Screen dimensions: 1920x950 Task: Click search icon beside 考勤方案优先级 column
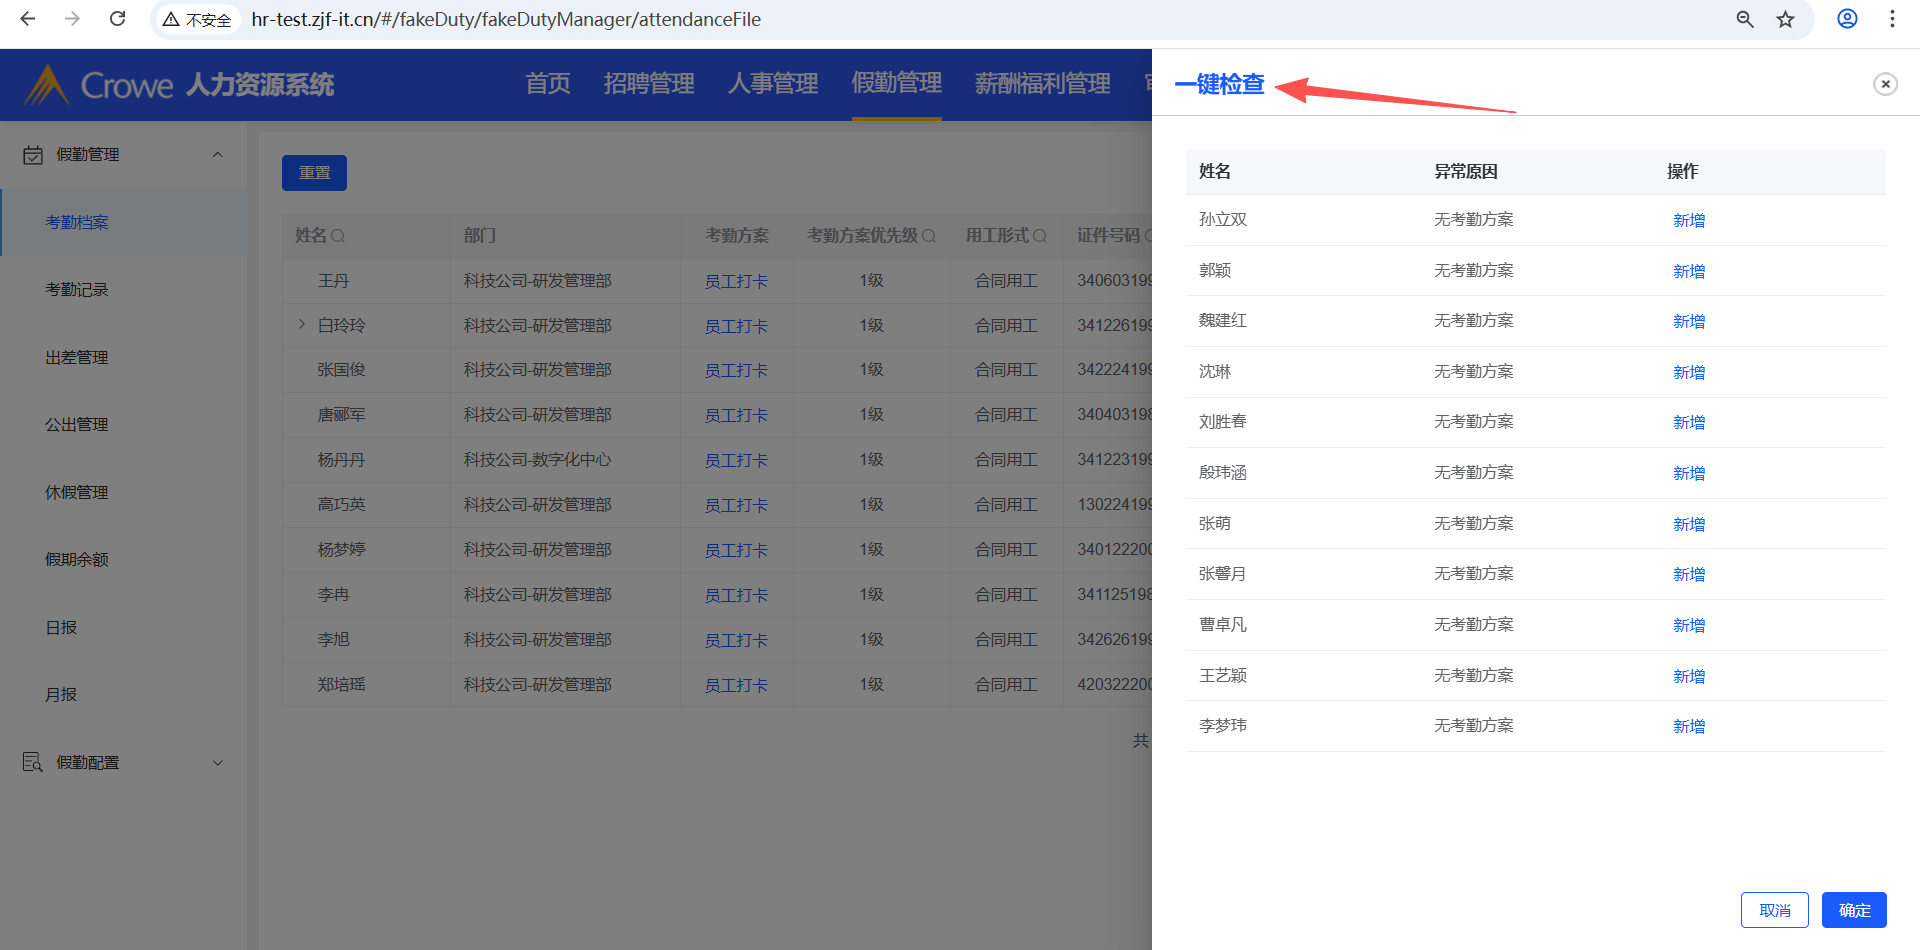click(929, 236)
